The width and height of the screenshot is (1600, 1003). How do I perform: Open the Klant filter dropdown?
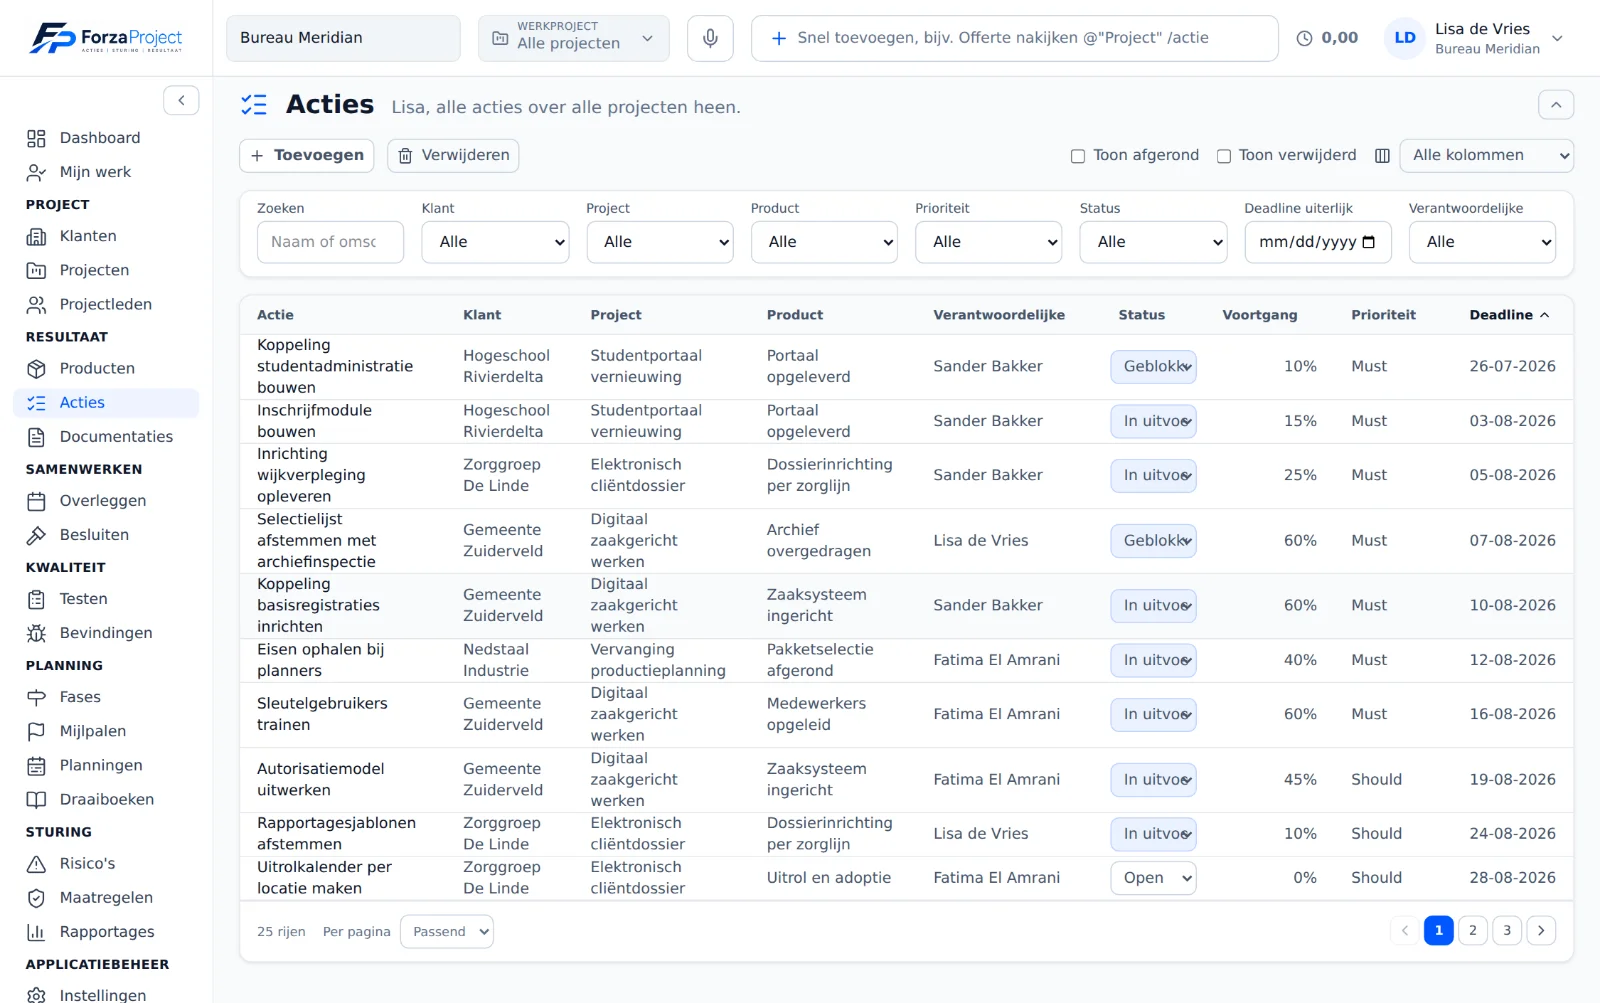[x=495, y=242]
